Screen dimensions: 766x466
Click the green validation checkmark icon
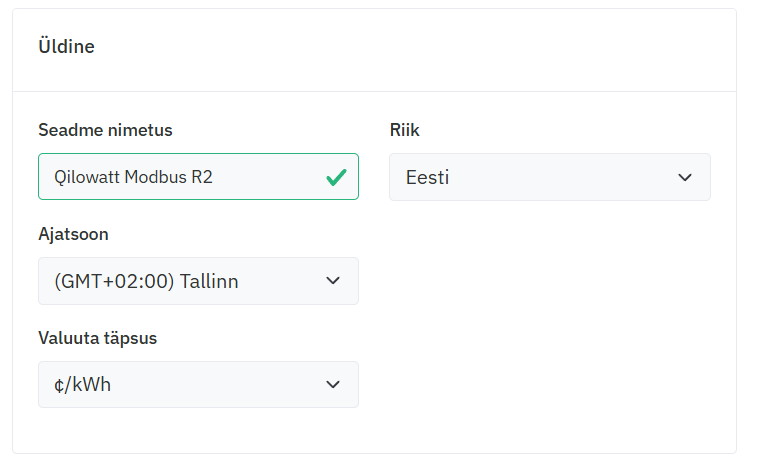[336, 177]
